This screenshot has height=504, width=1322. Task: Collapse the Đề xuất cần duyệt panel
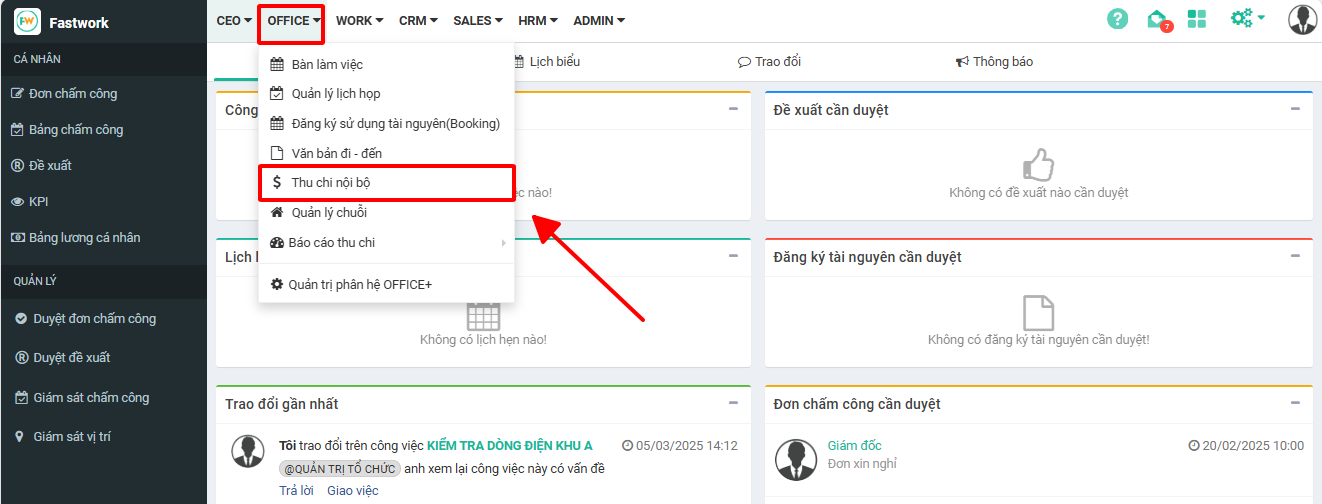(1295, 109)
